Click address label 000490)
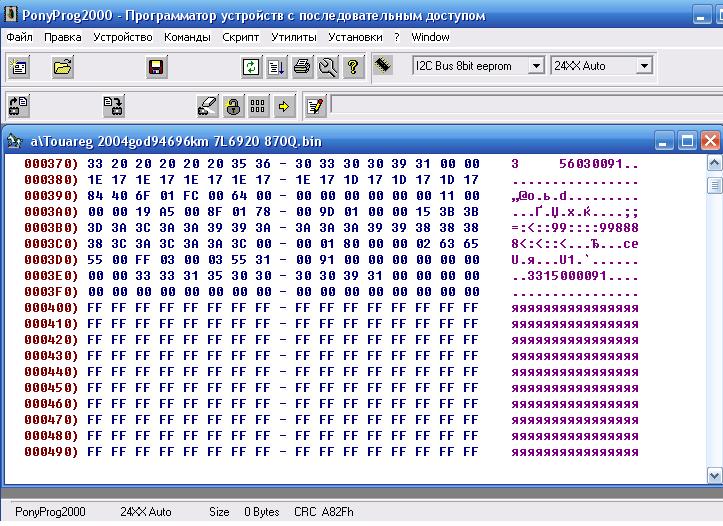Screen dimensions: 723x526 51,452
